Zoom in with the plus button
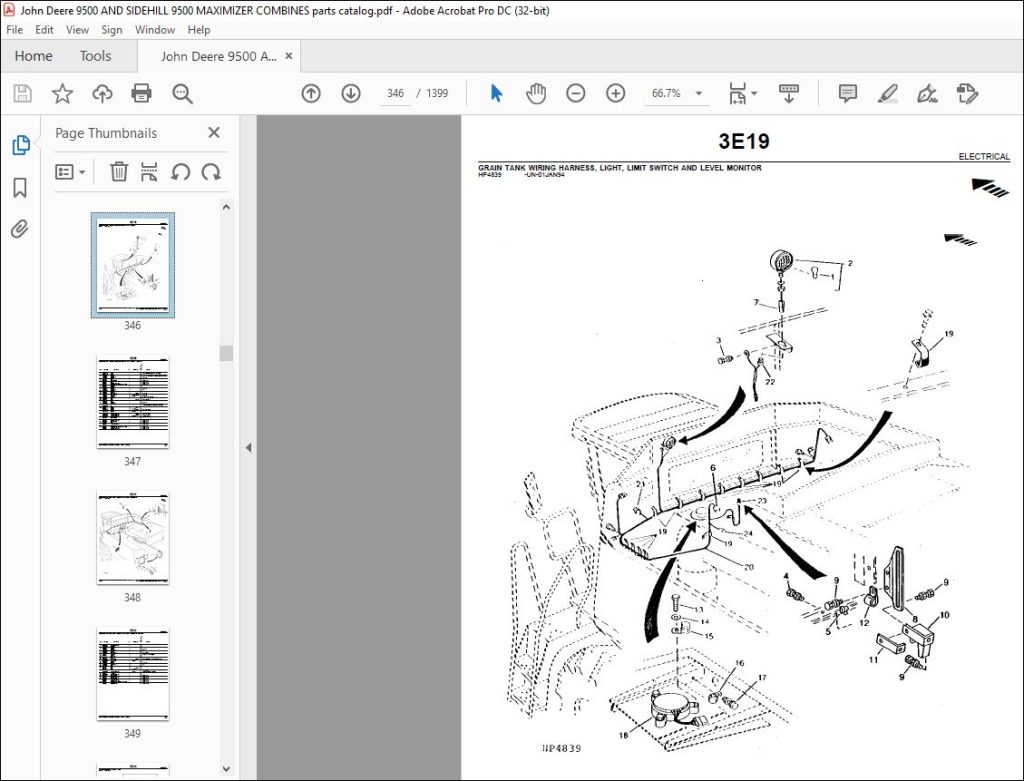Image resolution: width=1024 pixels, height=781 pixels. 615,93
